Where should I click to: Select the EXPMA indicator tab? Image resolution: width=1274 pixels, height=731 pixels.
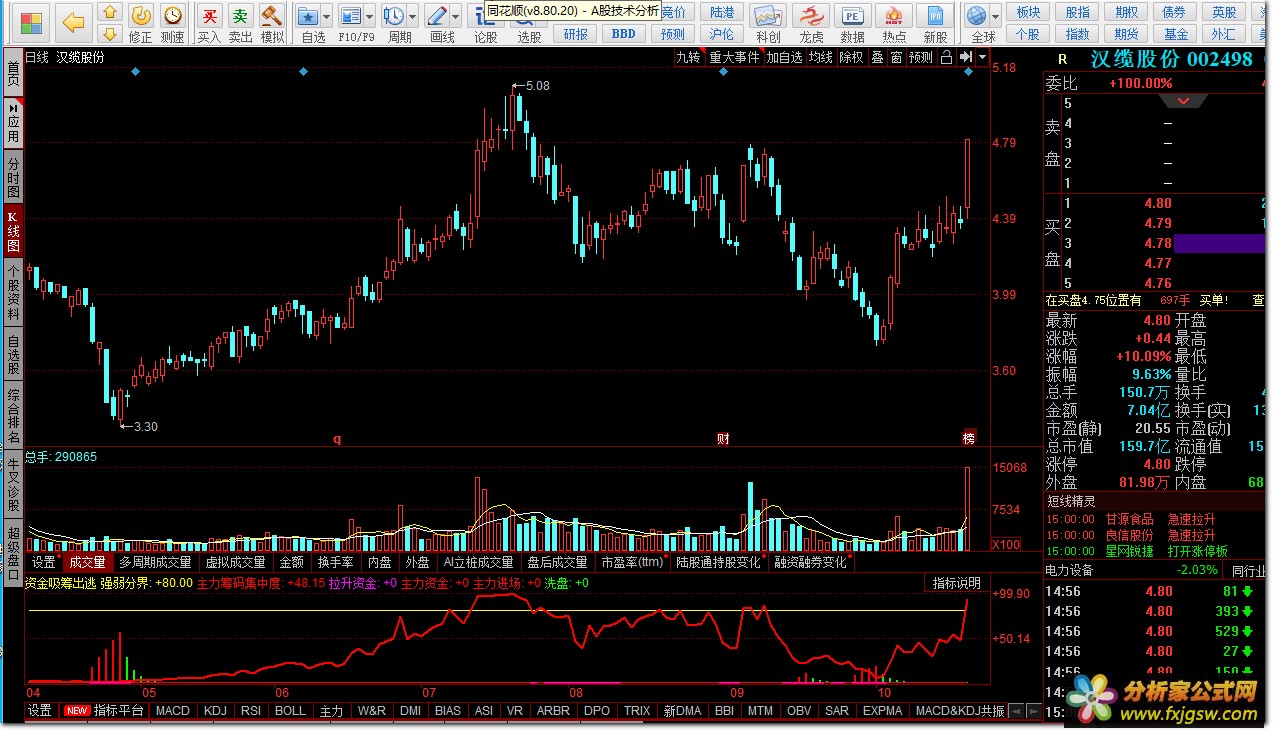coord(883,711)
